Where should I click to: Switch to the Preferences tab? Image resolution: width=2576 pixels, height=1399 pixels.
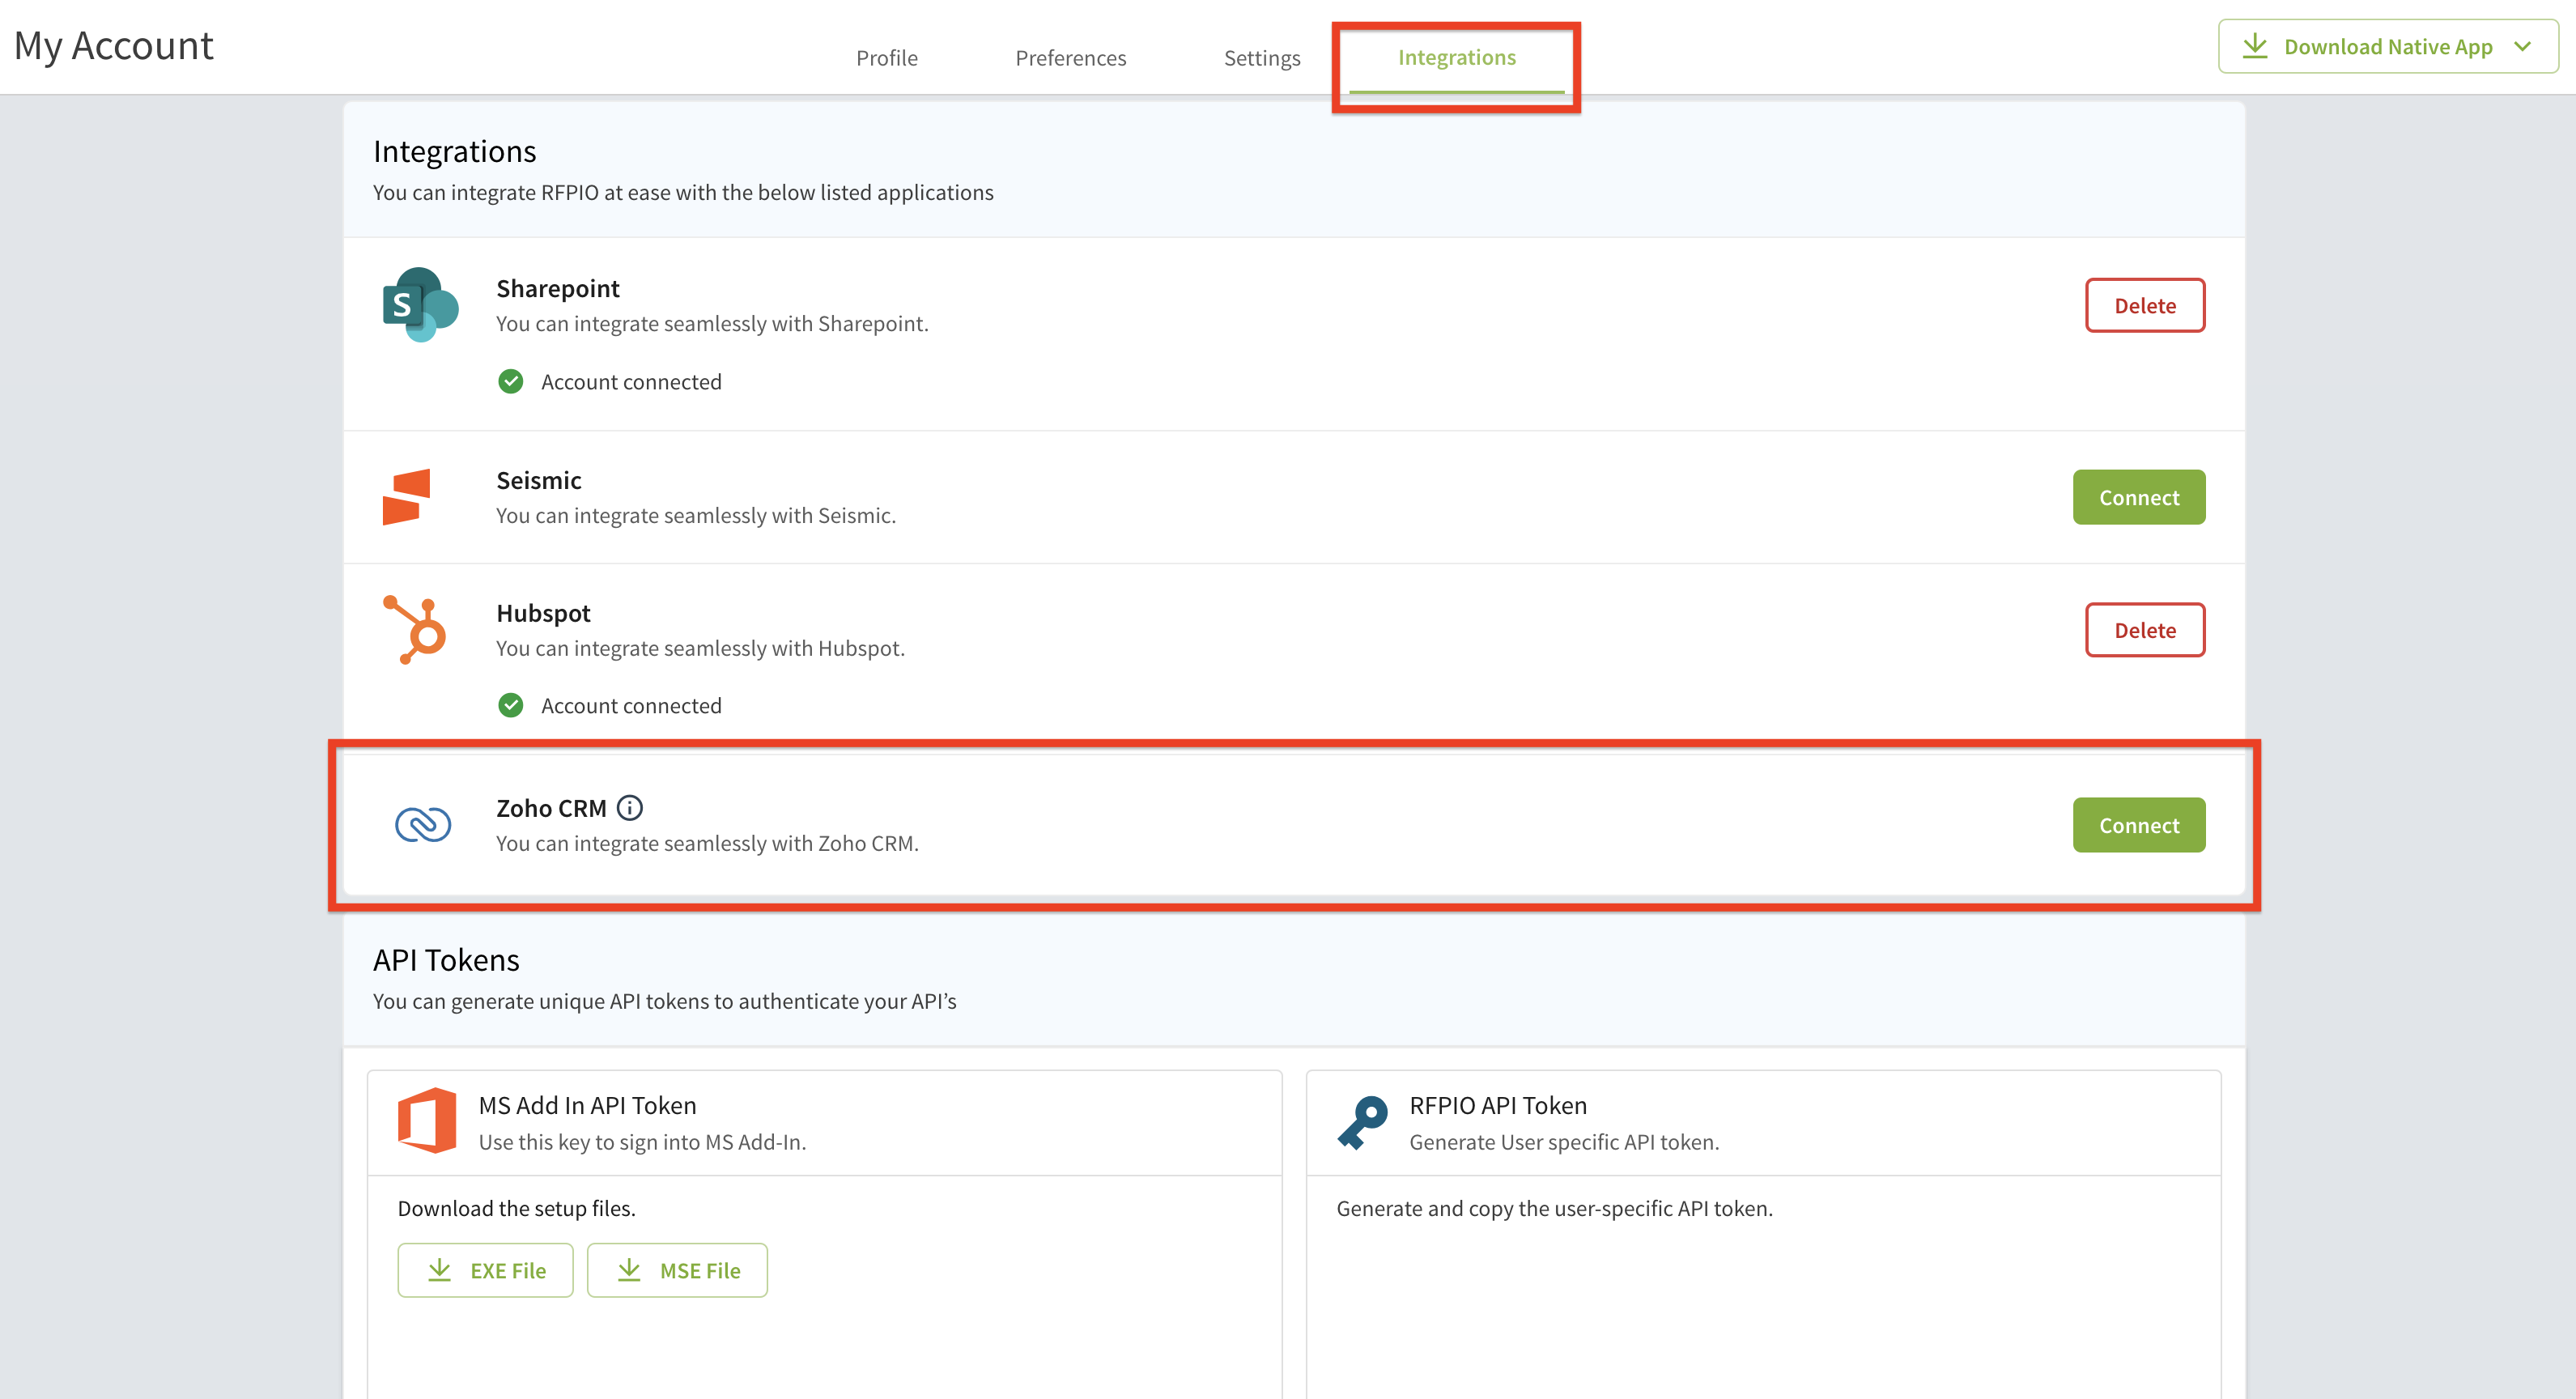[x=1070, y=58]
